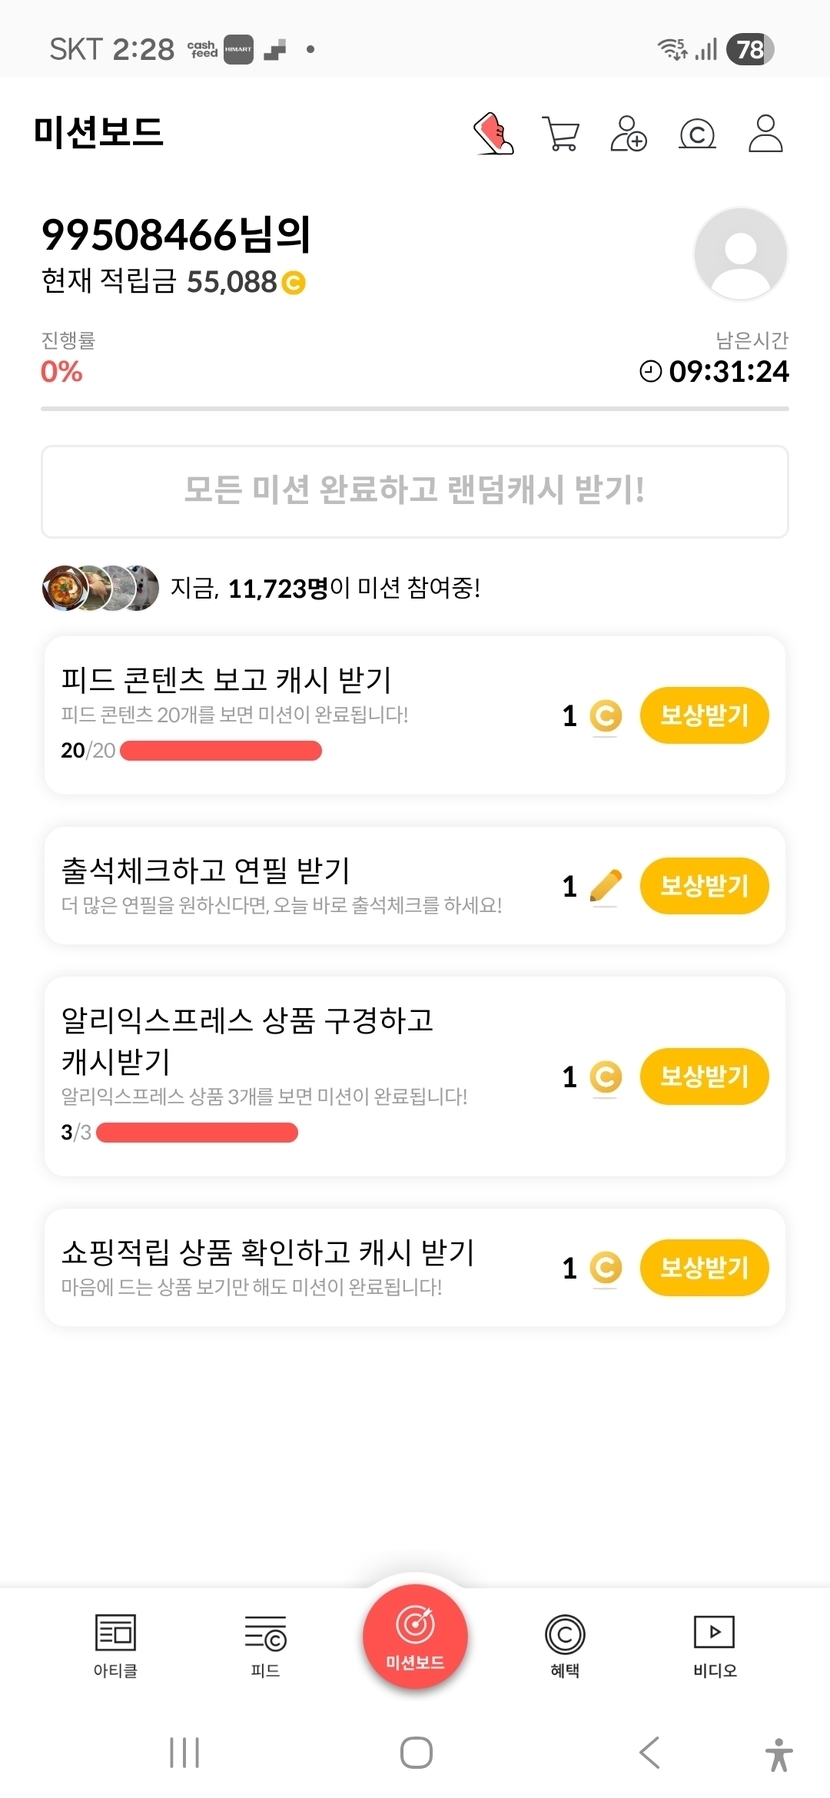This screenshot has width=830, height=1798.
Task: Claim reward for 쇼핑적립 mission
Action: point(704,1267)
